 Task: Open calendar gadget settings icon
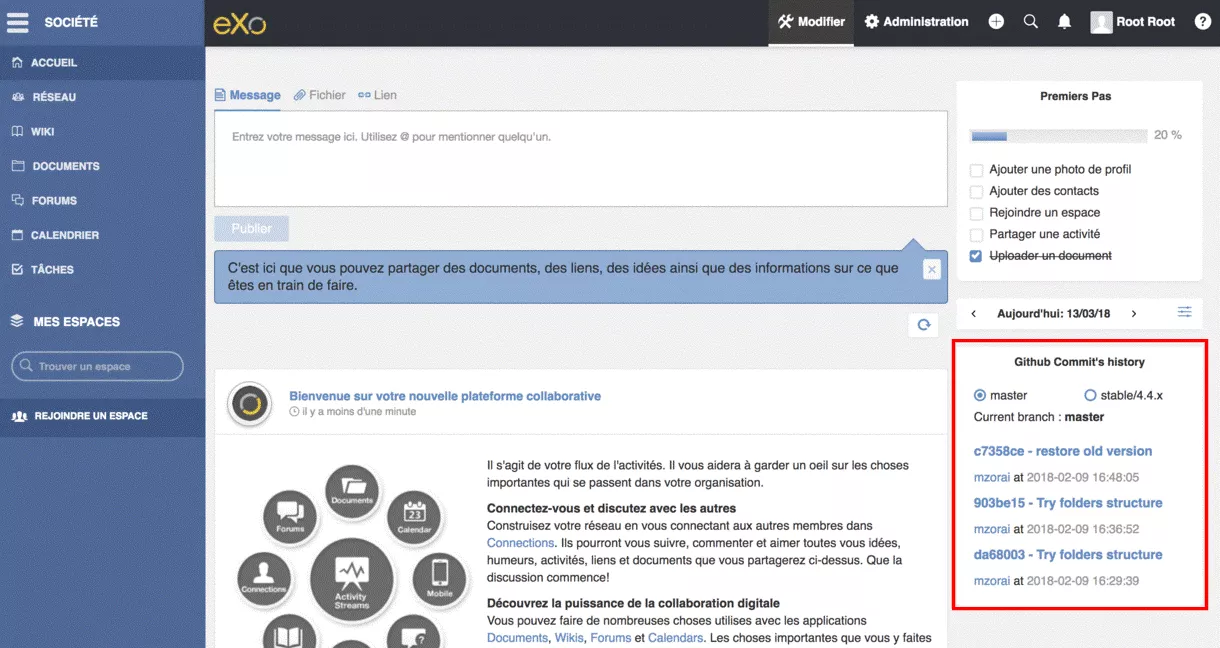tap(1184, 312)
